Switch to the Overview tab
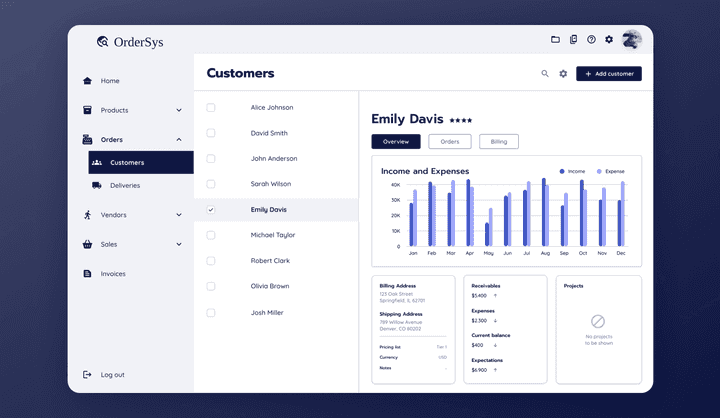The image size is (720, 418). (x=396, y=141)
